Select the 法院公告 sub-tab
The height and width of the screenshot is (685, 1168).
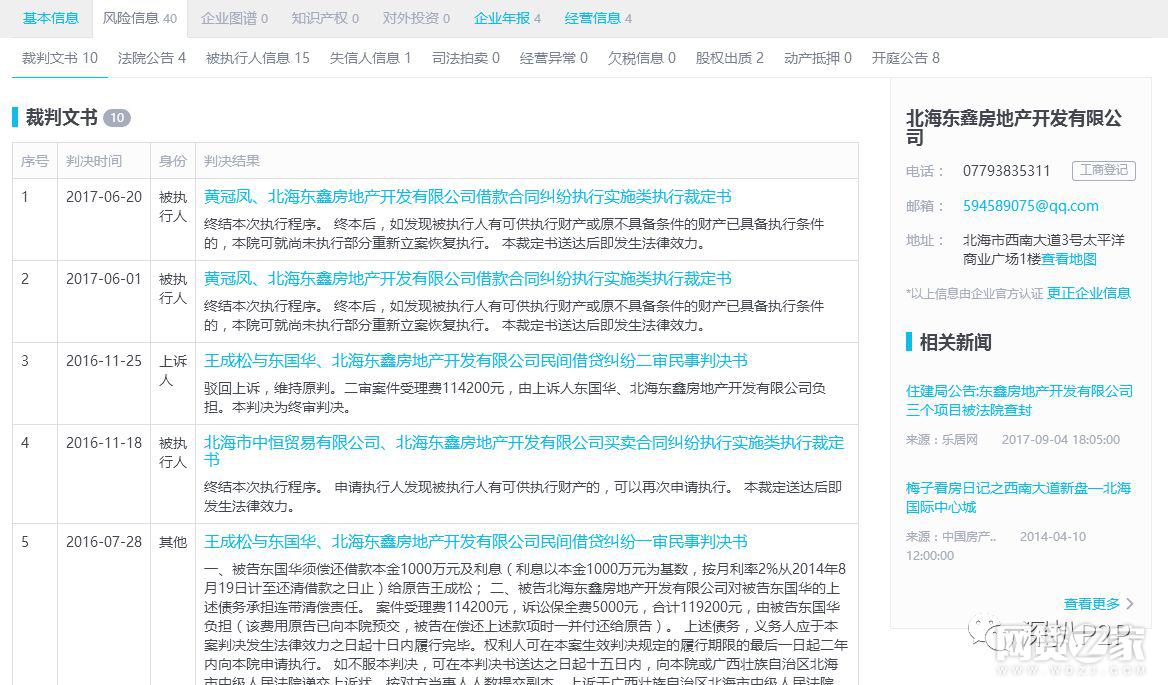coord(145,58)
